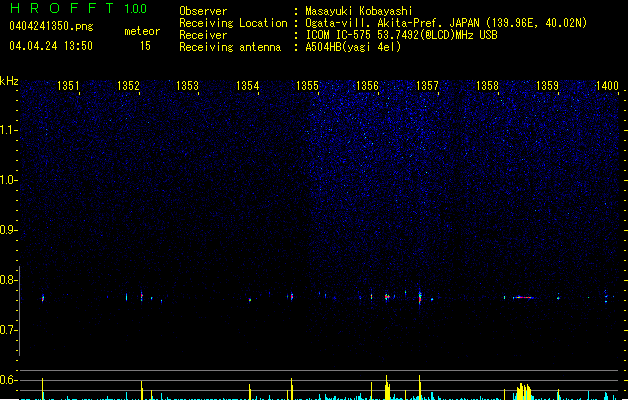Click the 1356 time axis marker

pyautogui.click(x=367, y=86)
